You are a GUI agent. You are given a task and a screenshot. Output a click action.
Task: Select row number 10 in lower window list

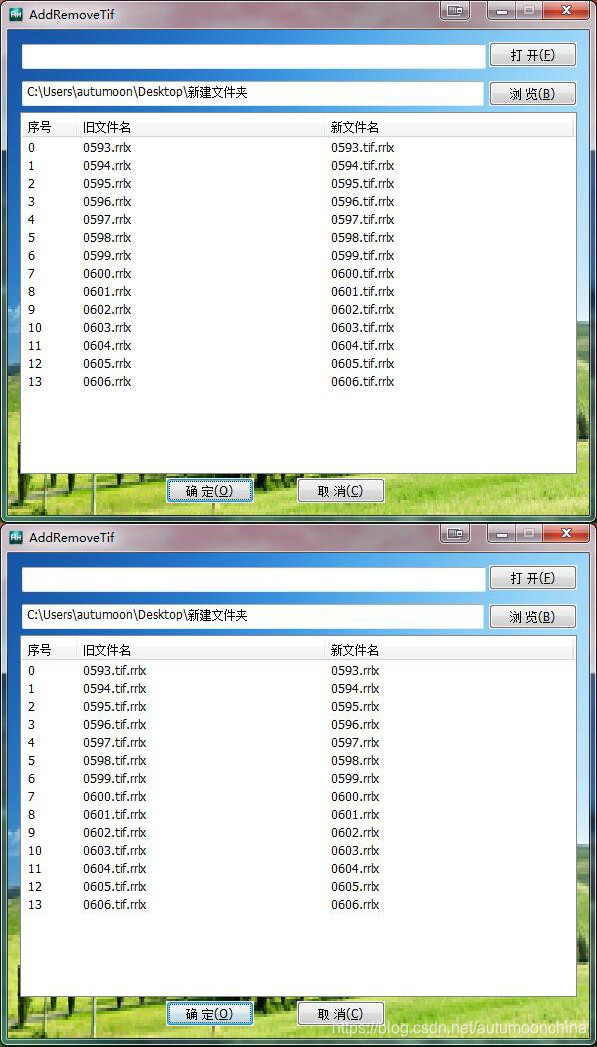coord(35,851)
